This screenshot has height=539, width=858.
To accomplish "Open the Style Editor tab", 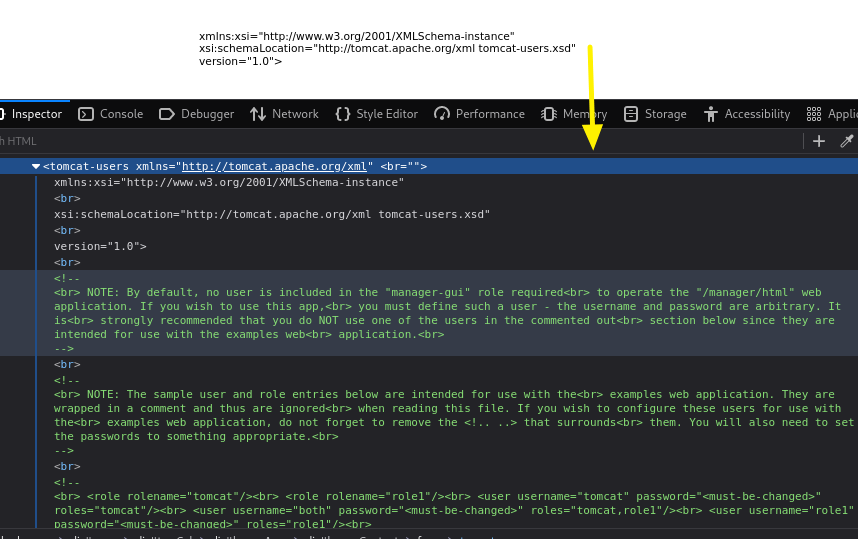I will [376, 114].
